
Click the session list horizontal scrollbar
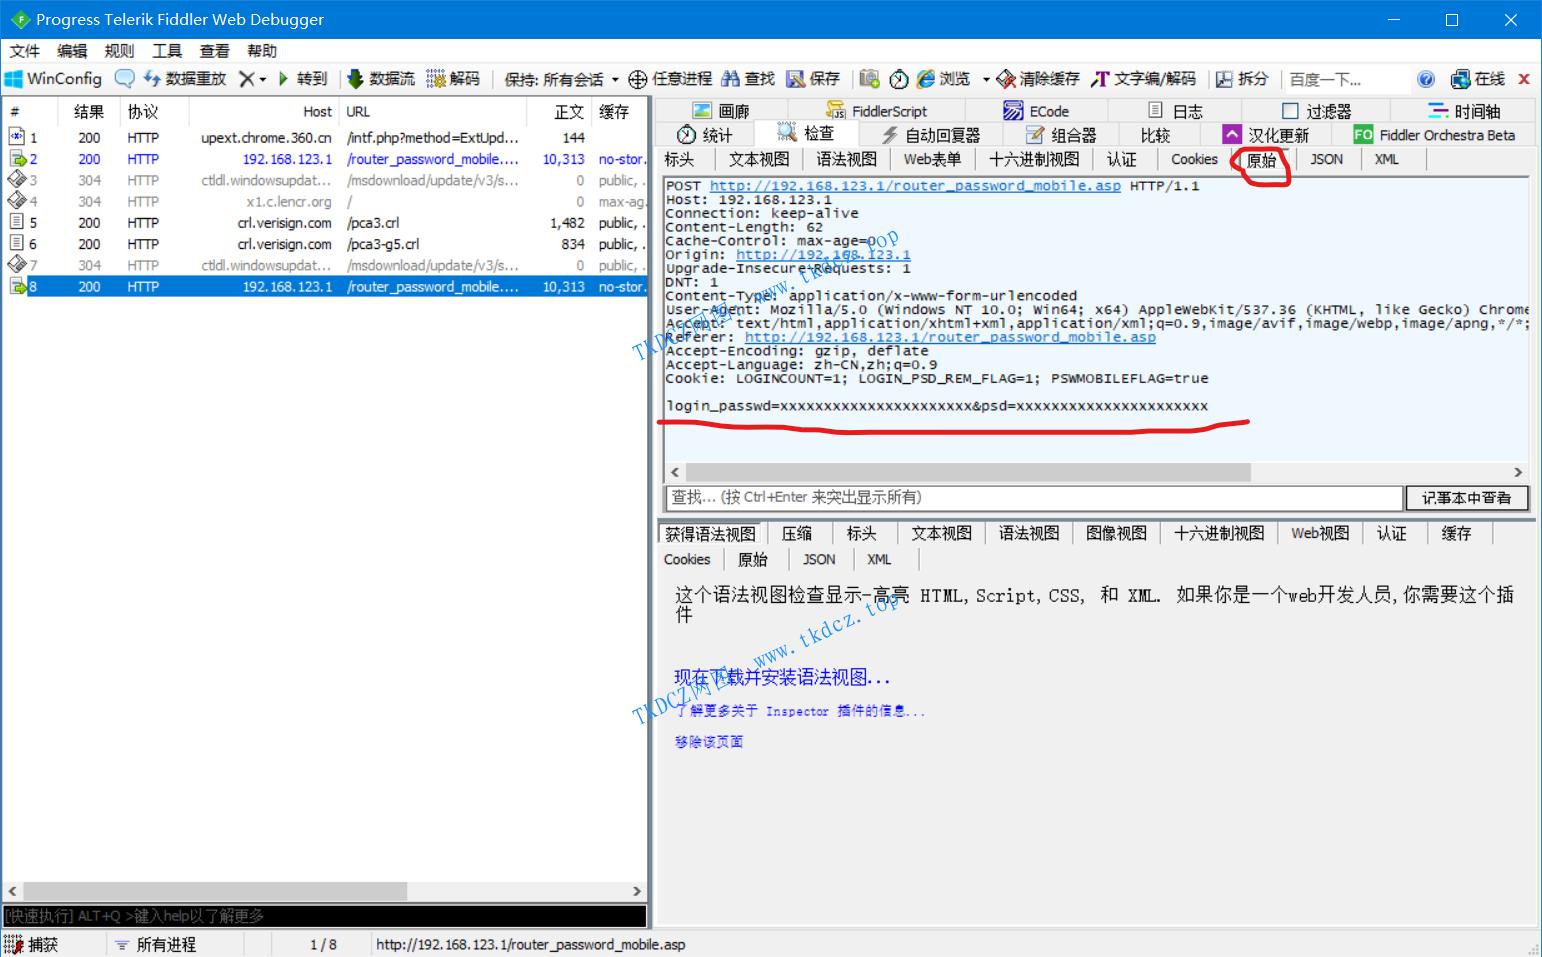(x=215, y=891)
